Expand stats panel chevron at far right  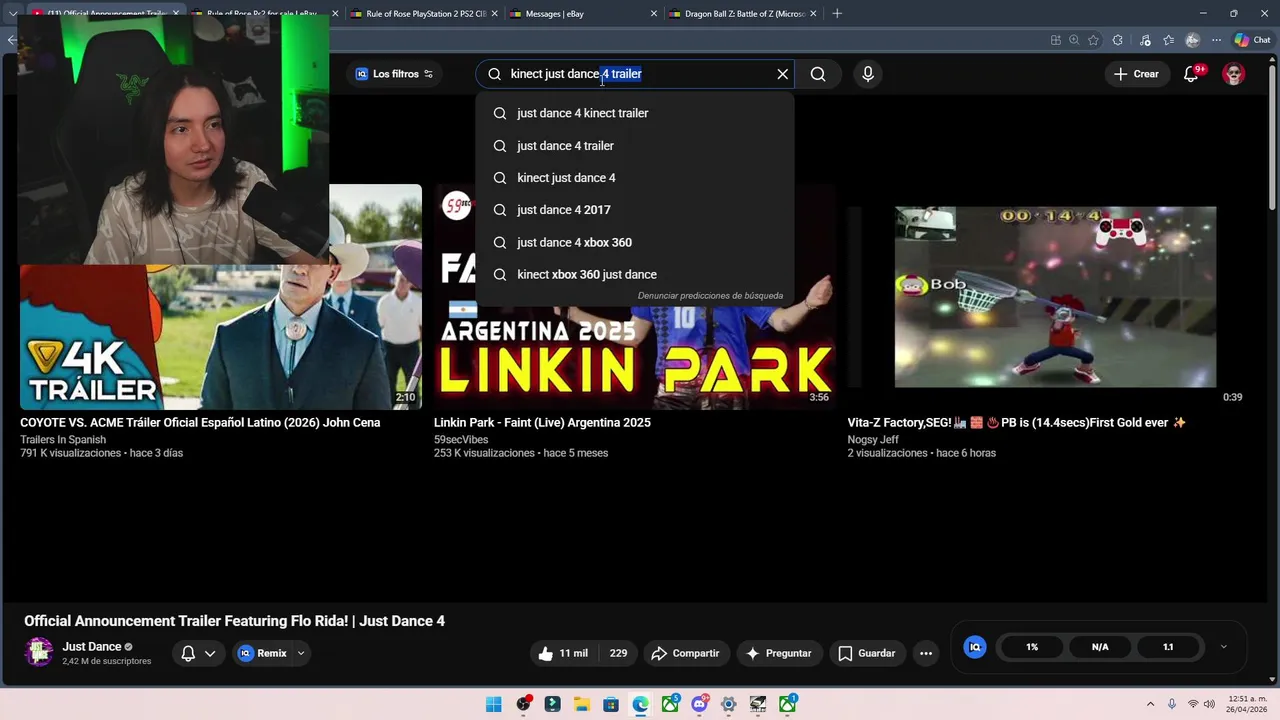click(1223, 647)
